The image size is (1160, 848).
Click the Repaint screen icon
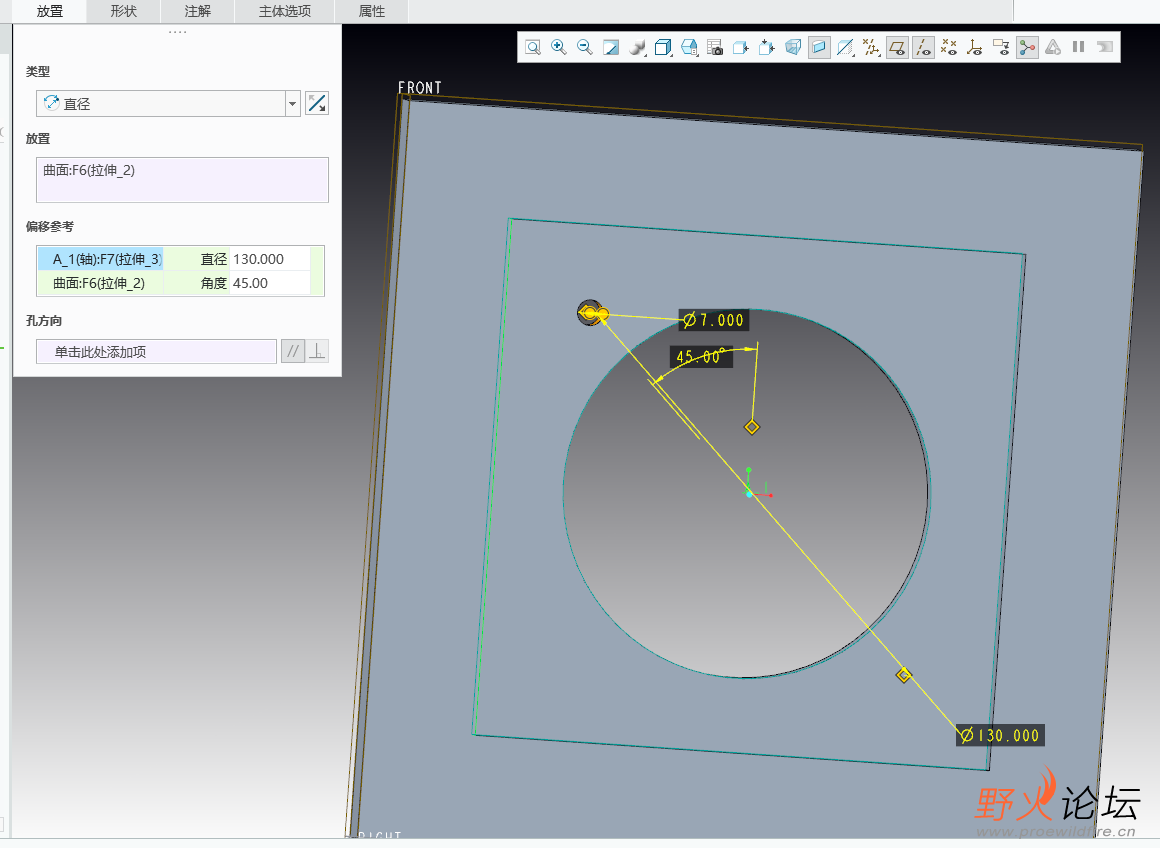[610, 47]
